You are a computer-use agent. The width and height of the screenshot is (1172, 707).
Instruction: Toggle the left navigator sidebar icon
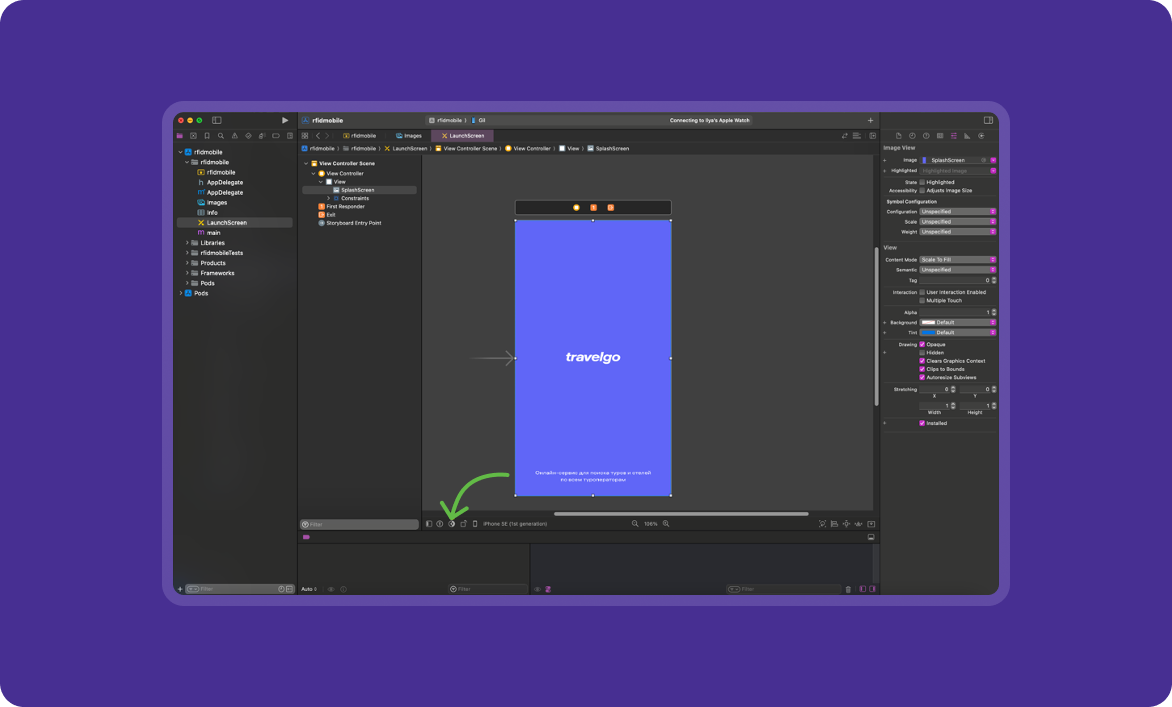(216, 120)
